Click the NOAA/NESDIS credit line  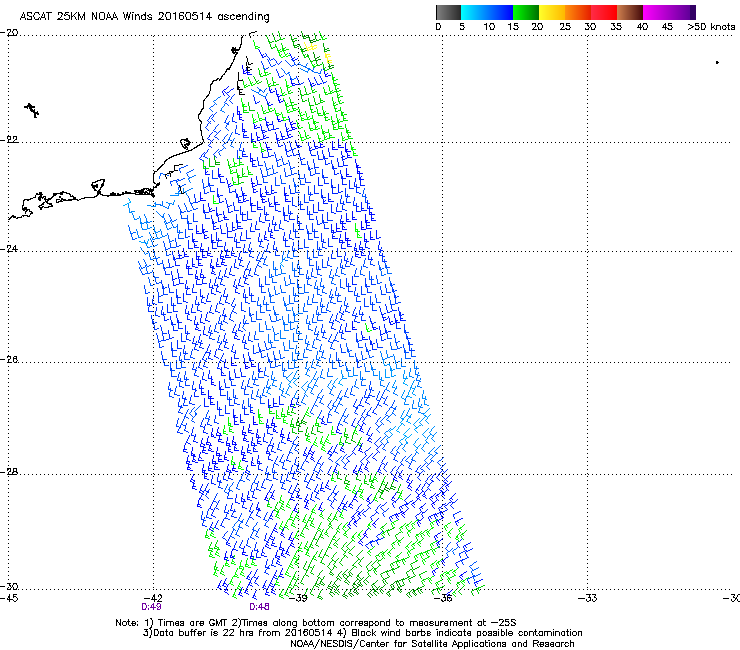[x=432, y=644]
